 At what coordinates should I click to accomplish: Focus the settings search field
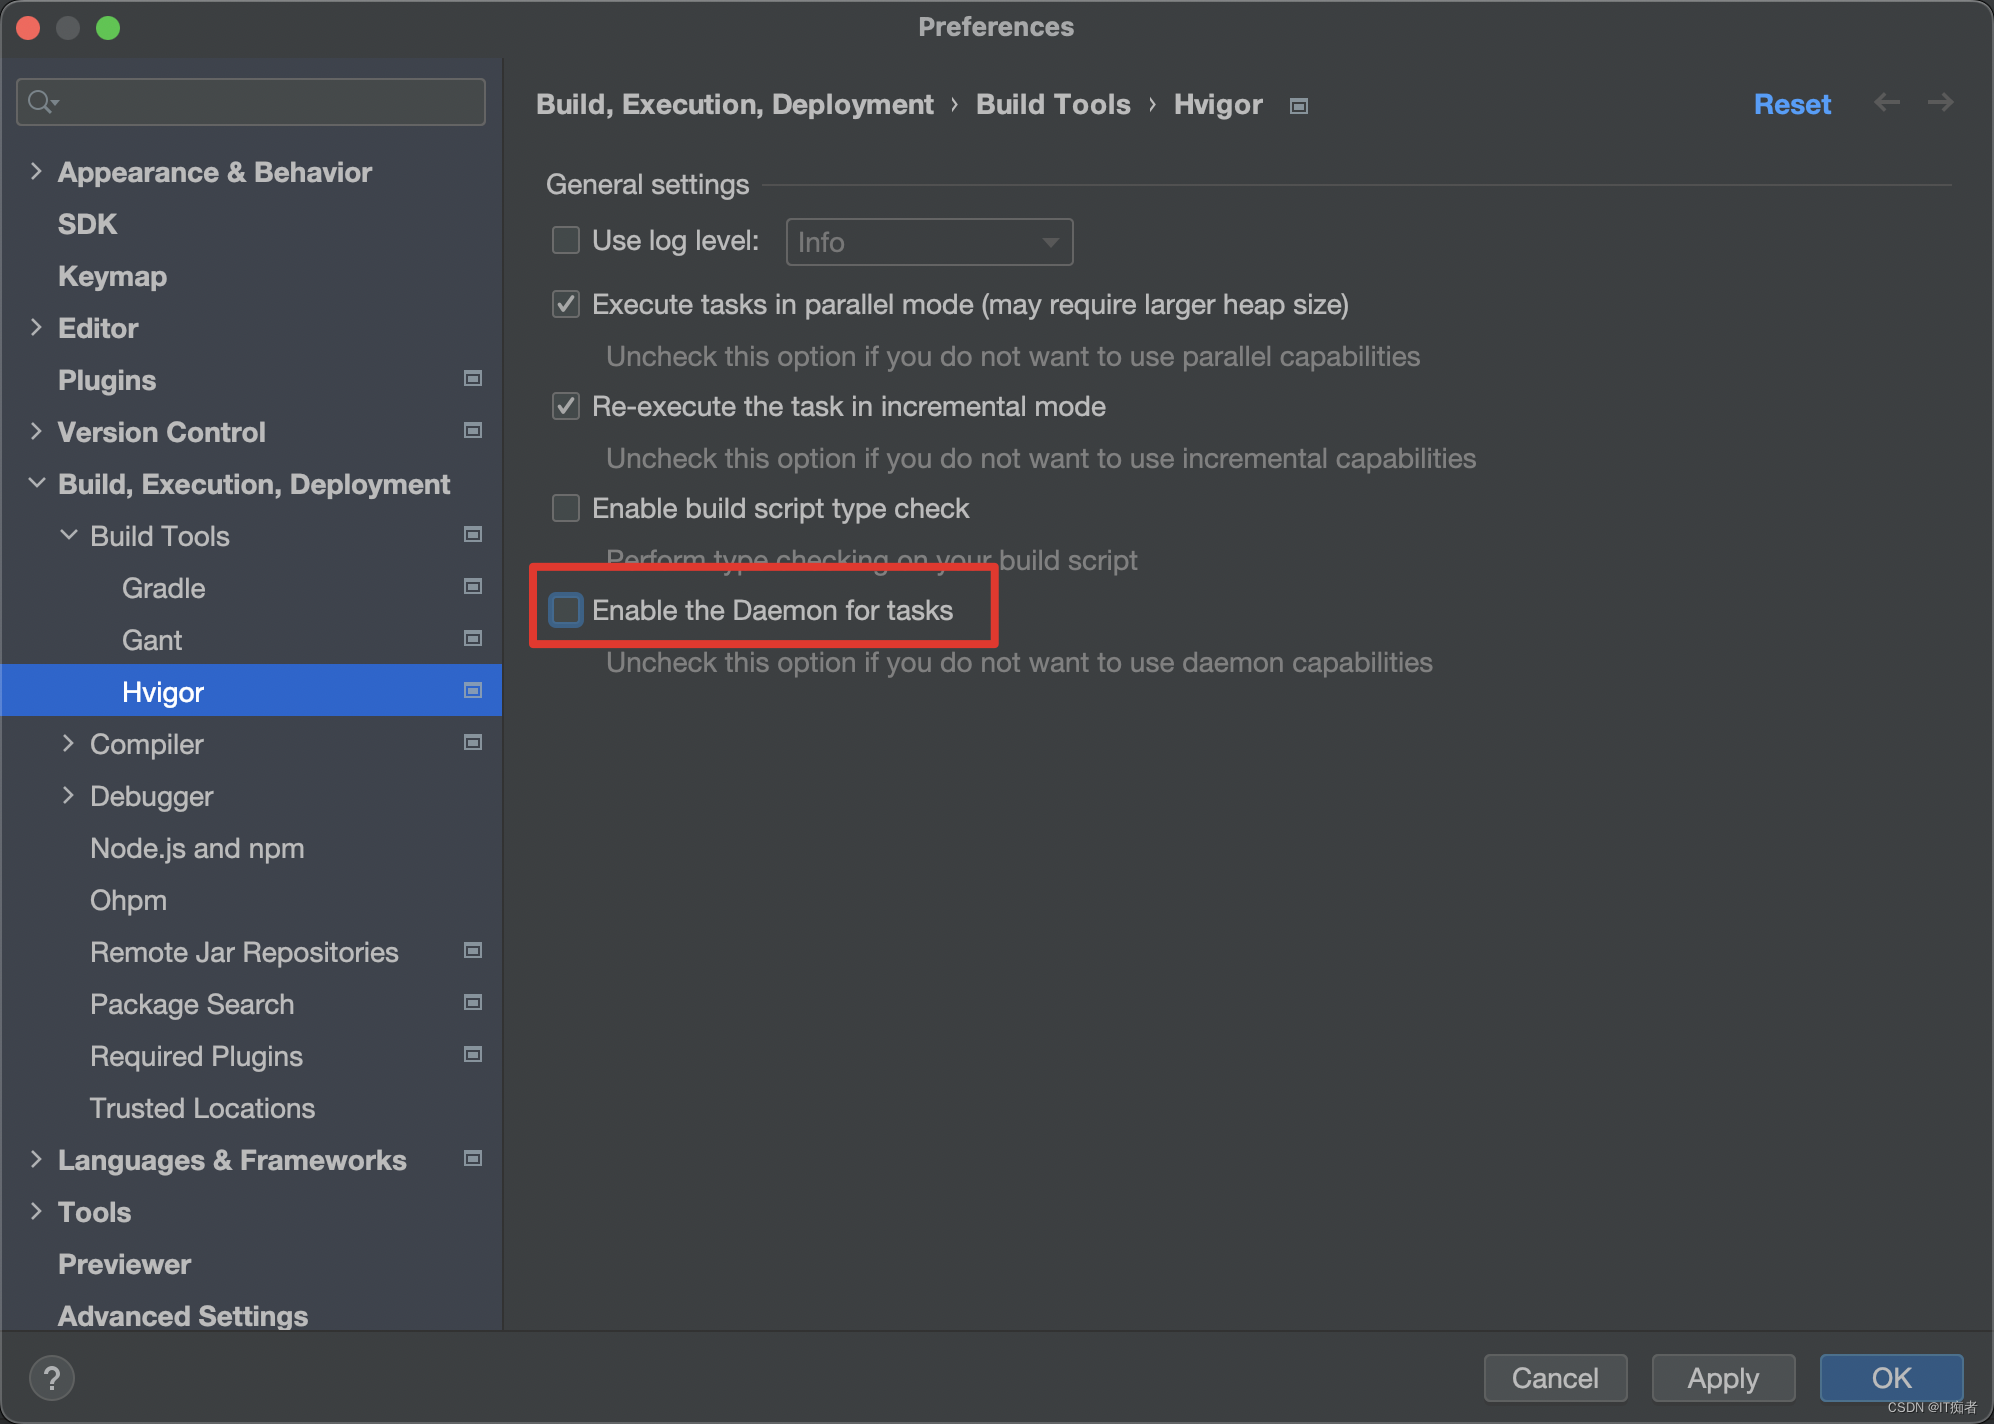tap(251, 102)
